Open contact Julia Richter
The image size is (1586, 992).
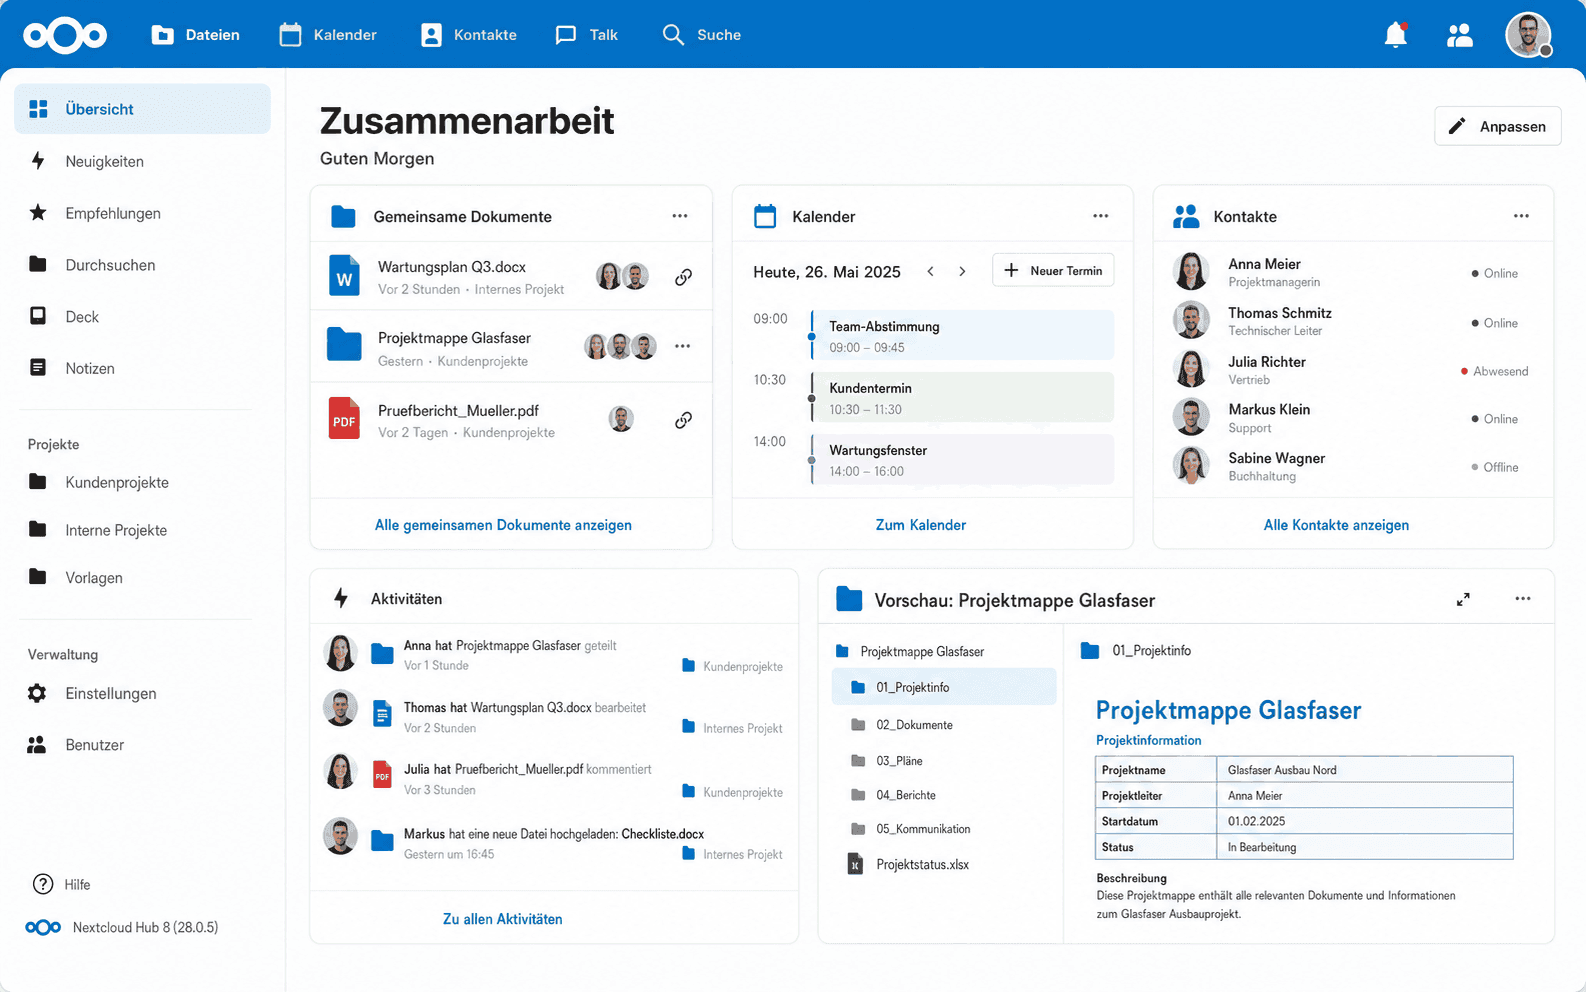click(1353, 370)
